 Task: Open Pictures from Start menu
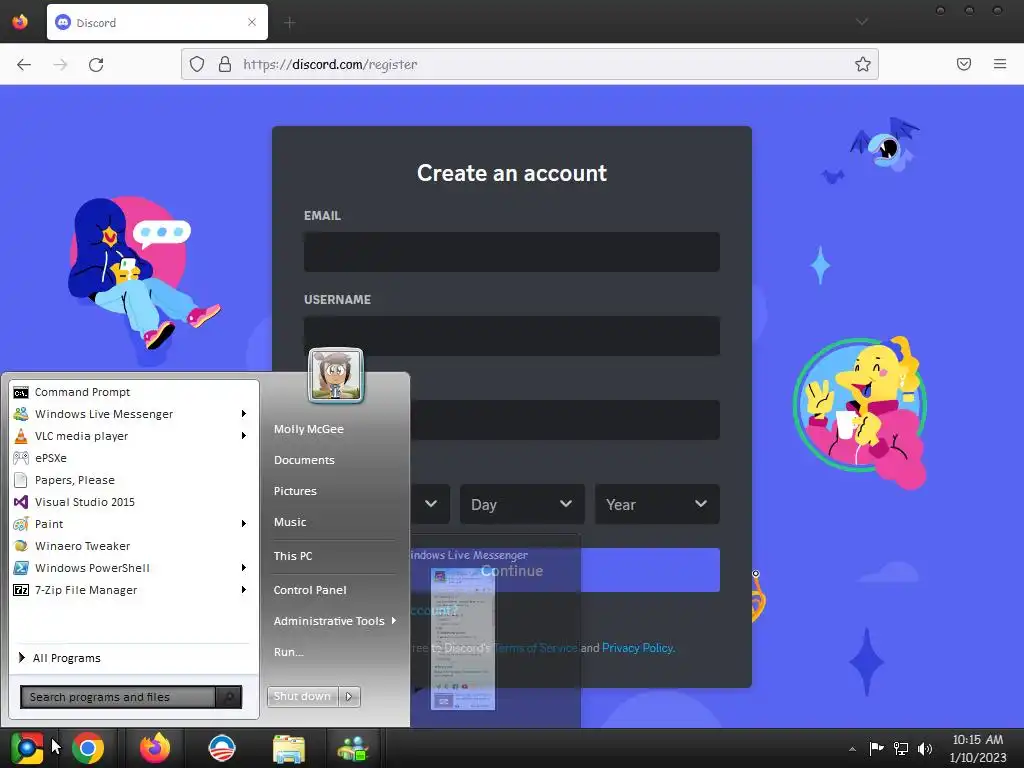tap(295, 491)
